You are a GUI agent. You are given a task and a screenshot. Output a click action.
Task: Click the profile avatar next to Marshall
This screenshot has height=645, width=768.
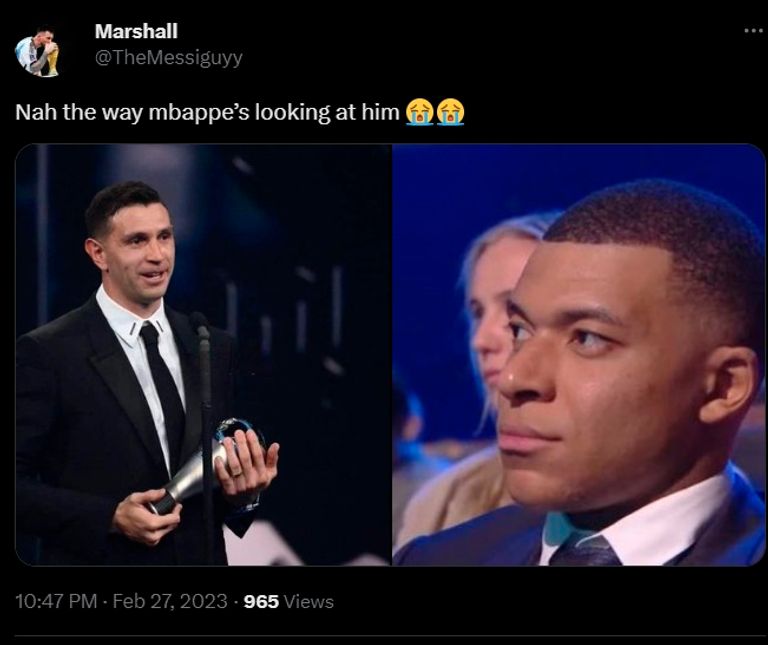[x=37, y=53]
